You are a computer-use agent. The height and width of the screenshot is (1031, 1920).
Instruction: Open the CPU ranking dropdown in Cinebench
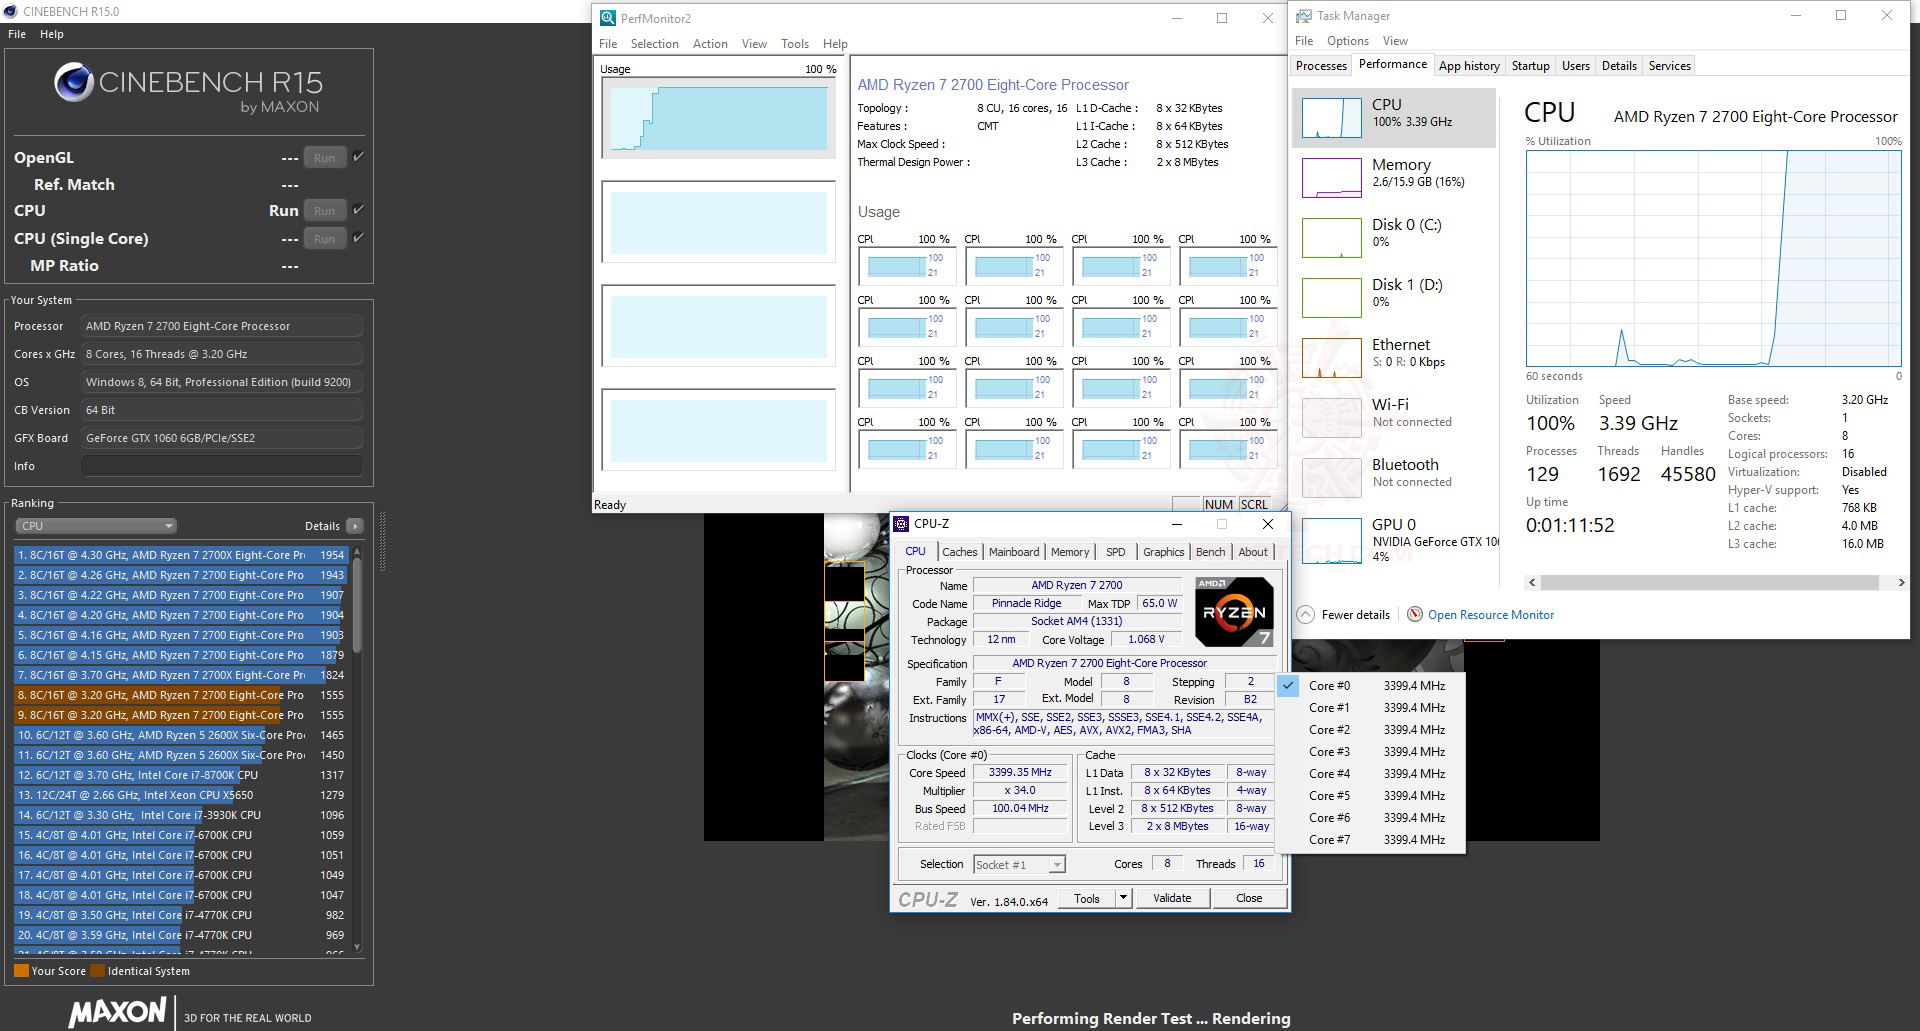(x=95, y=525)
